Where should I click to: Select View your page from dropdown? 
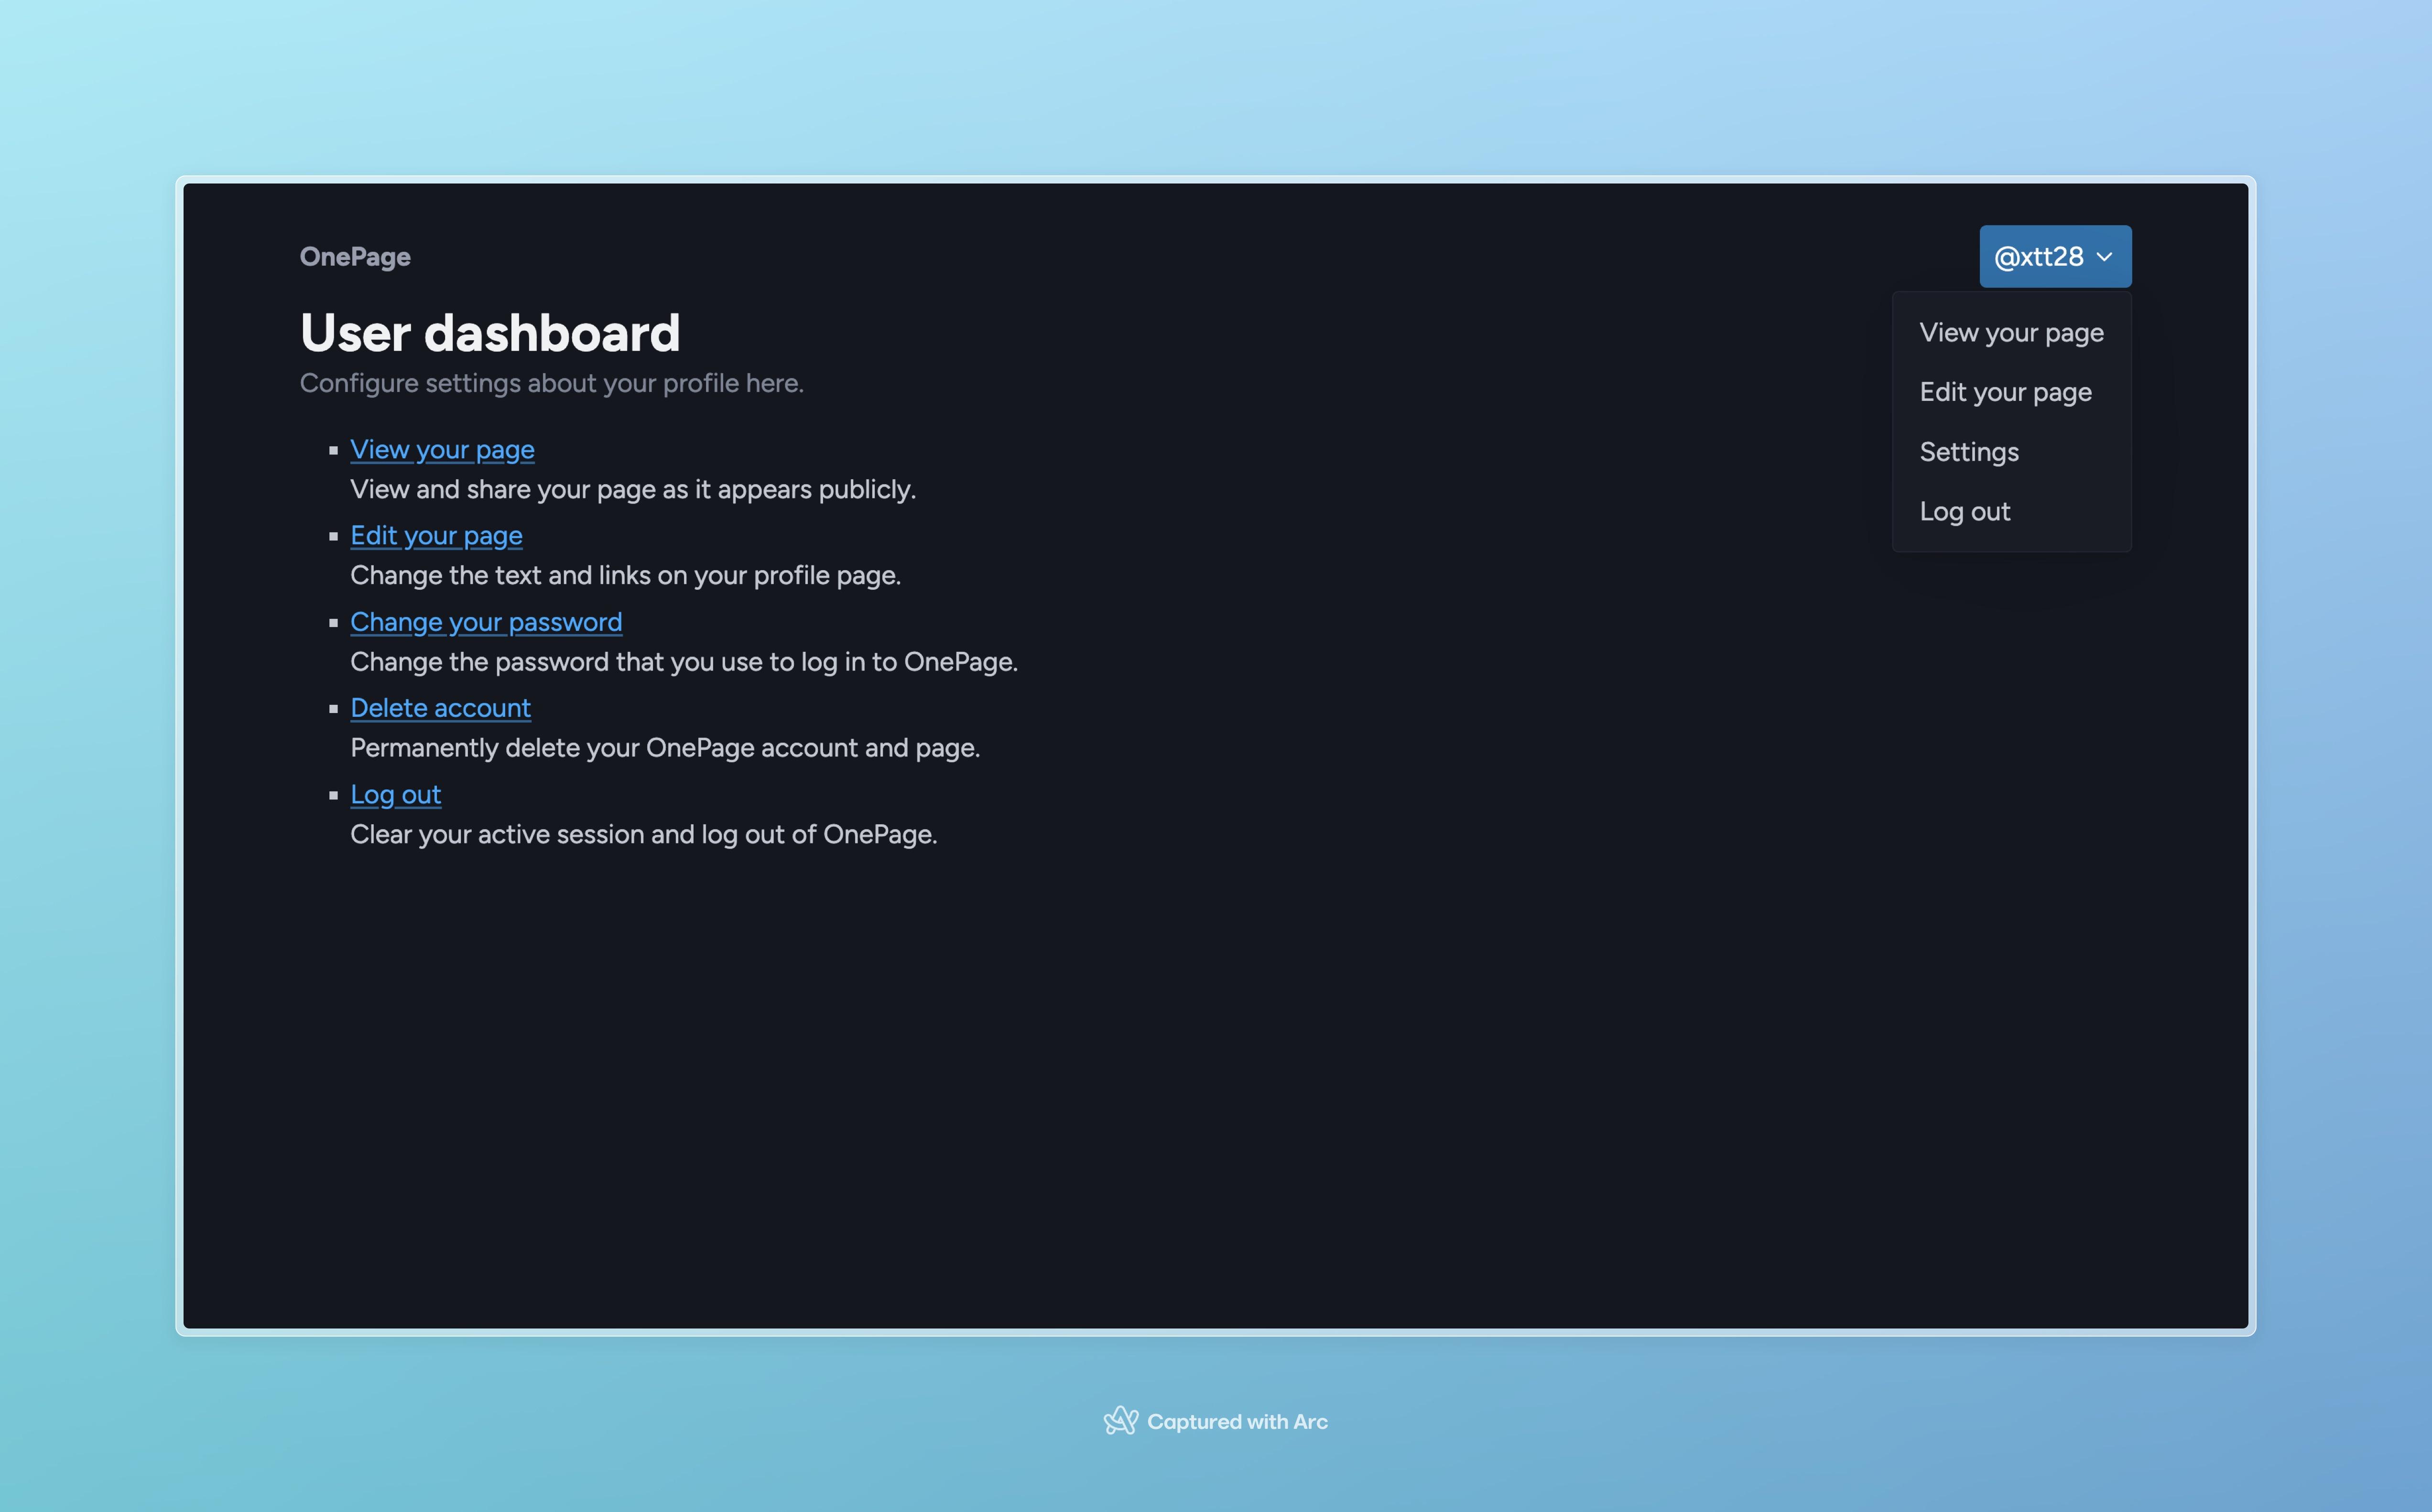(x=2010, y=331)
